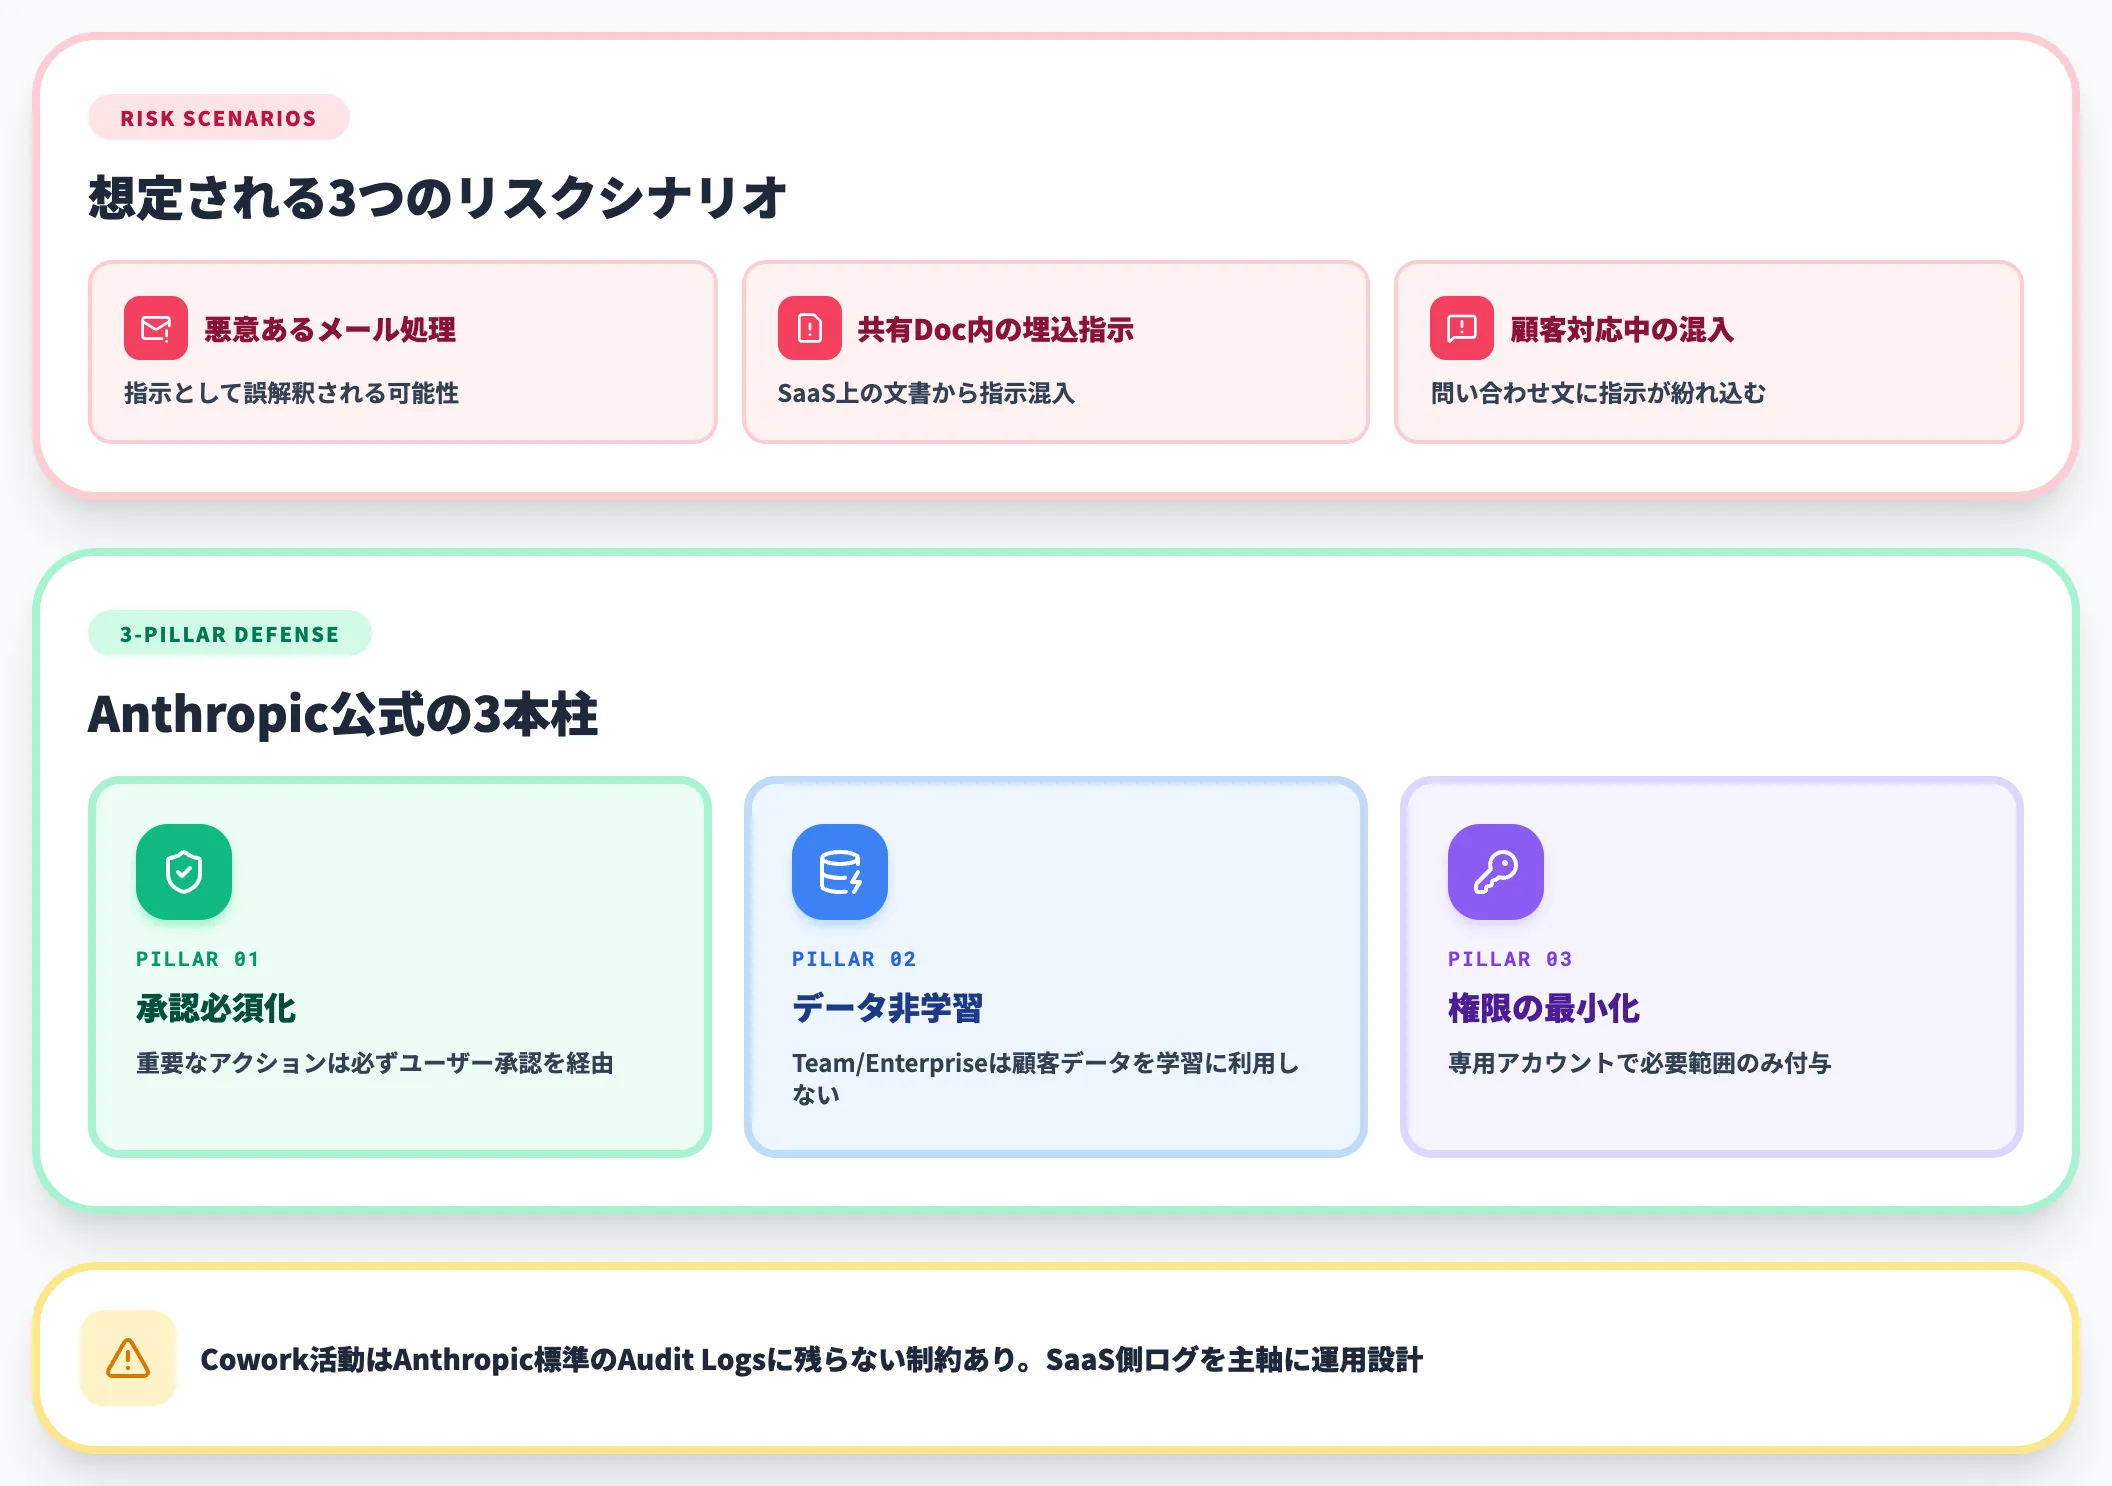Click the chat alert icon beside 顧客対応中の混入
This screenshot has height=1486, width=2112.
(1462, 328)
